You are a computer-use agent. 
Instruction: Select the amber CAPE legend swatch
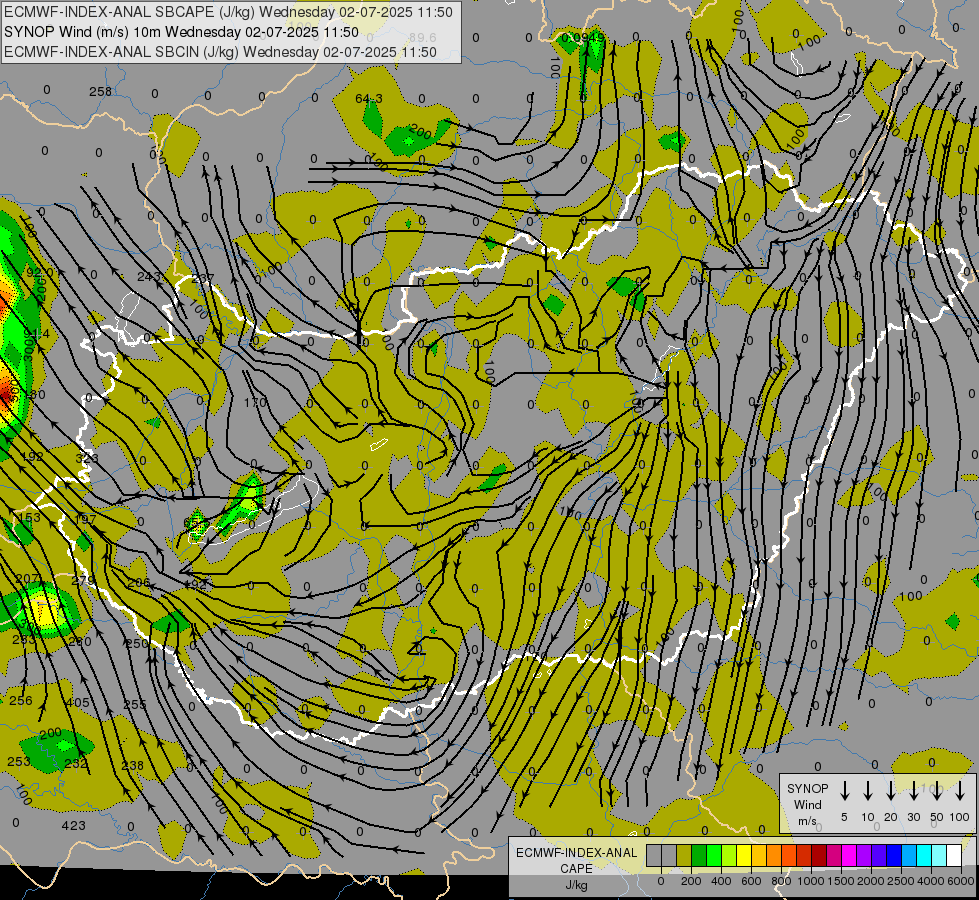point(759,855)
